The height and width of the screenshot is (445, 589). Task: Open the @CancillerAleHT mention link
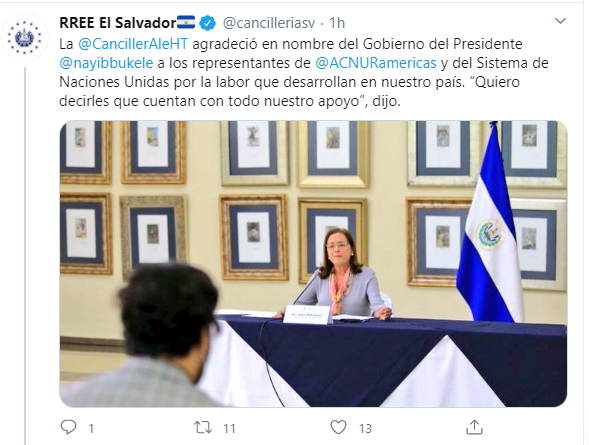[x=133, y=44]
